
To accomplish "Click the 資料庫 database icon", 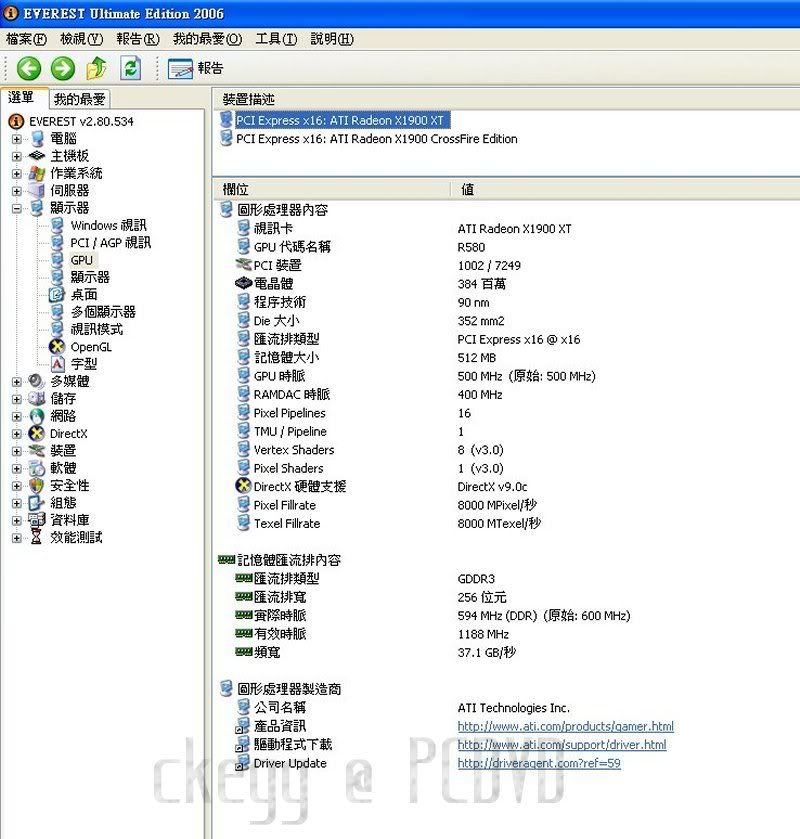I will (36, 520).
